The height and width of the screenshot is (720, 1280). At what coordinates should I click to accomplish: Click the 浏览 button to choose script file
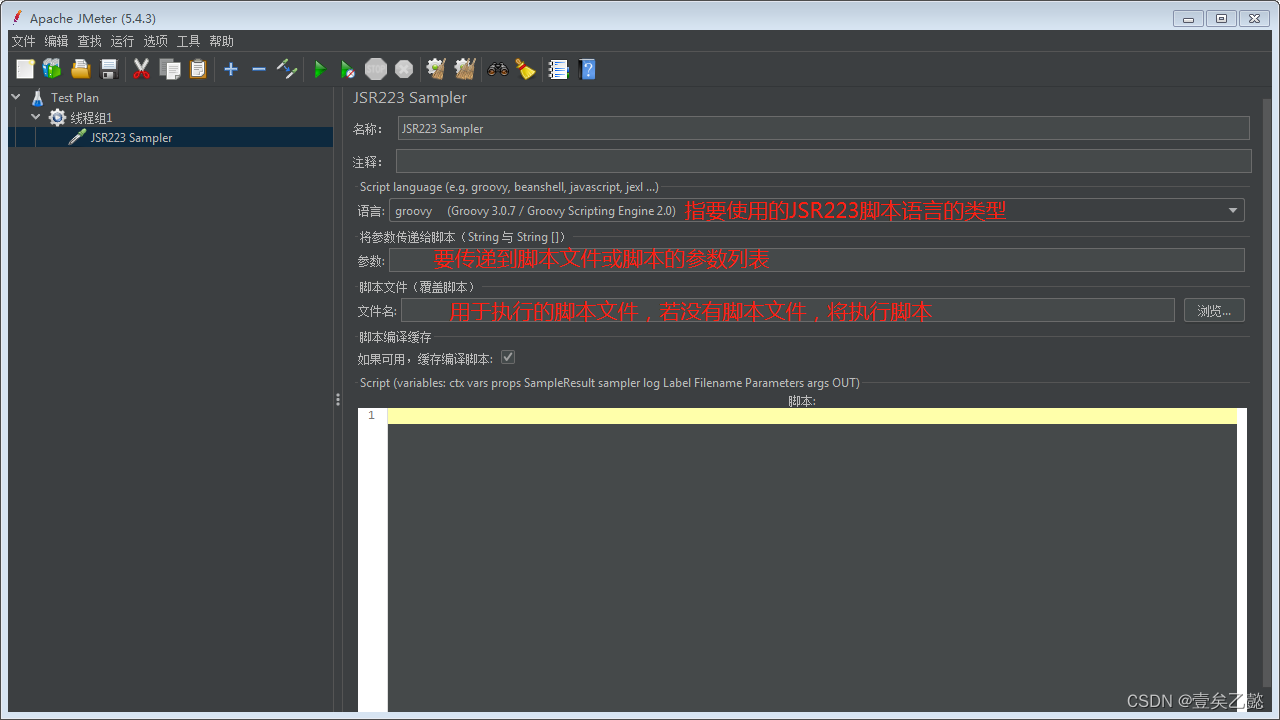coord(1213,310)
